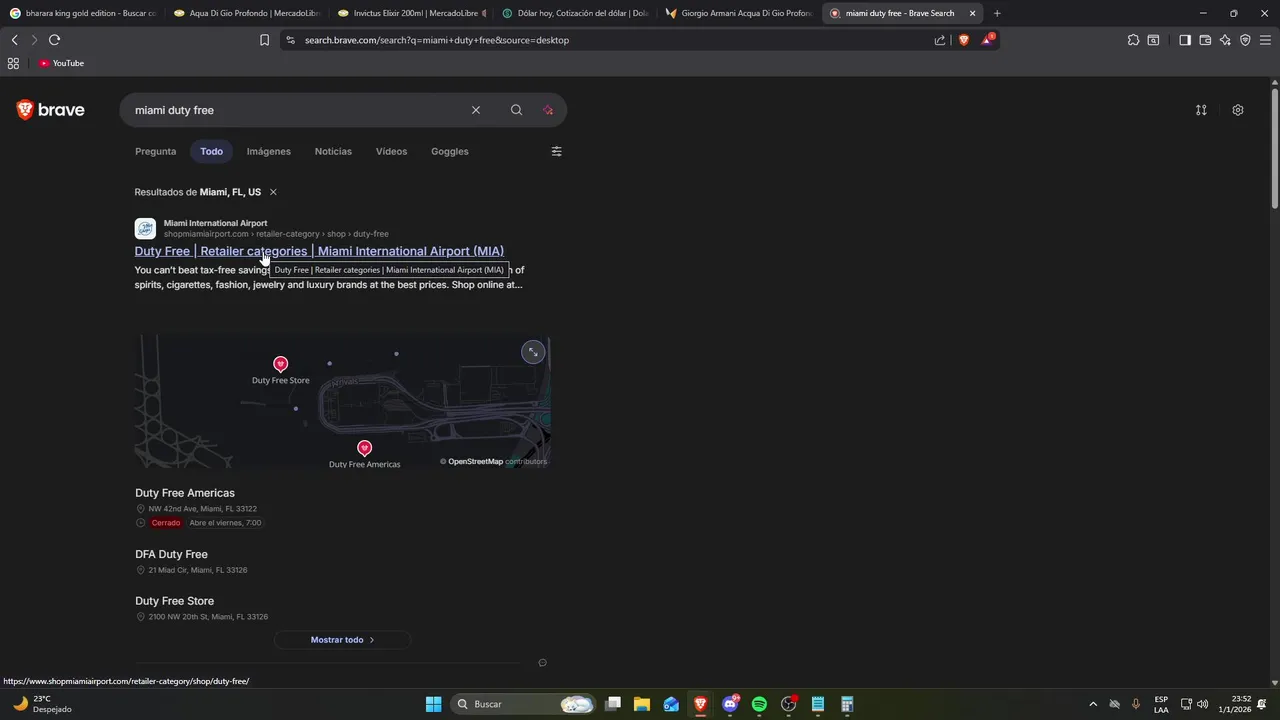Image resolution: width=1280 pixels, height=720 pixels.
Task: Open the search filters slider icon
Action: tap(557, 151)
